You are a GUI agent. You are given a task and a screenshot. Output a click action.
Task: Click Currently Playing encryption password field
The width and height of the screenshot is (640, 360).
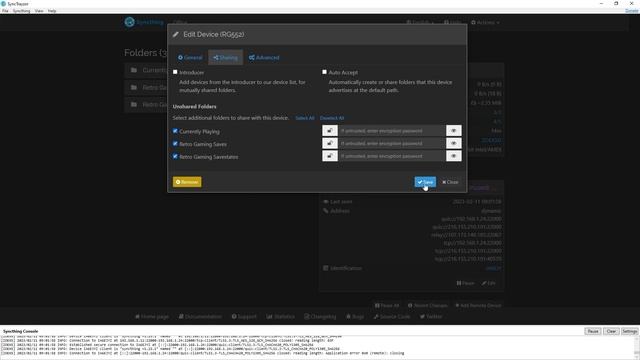(x=392, y=131)
